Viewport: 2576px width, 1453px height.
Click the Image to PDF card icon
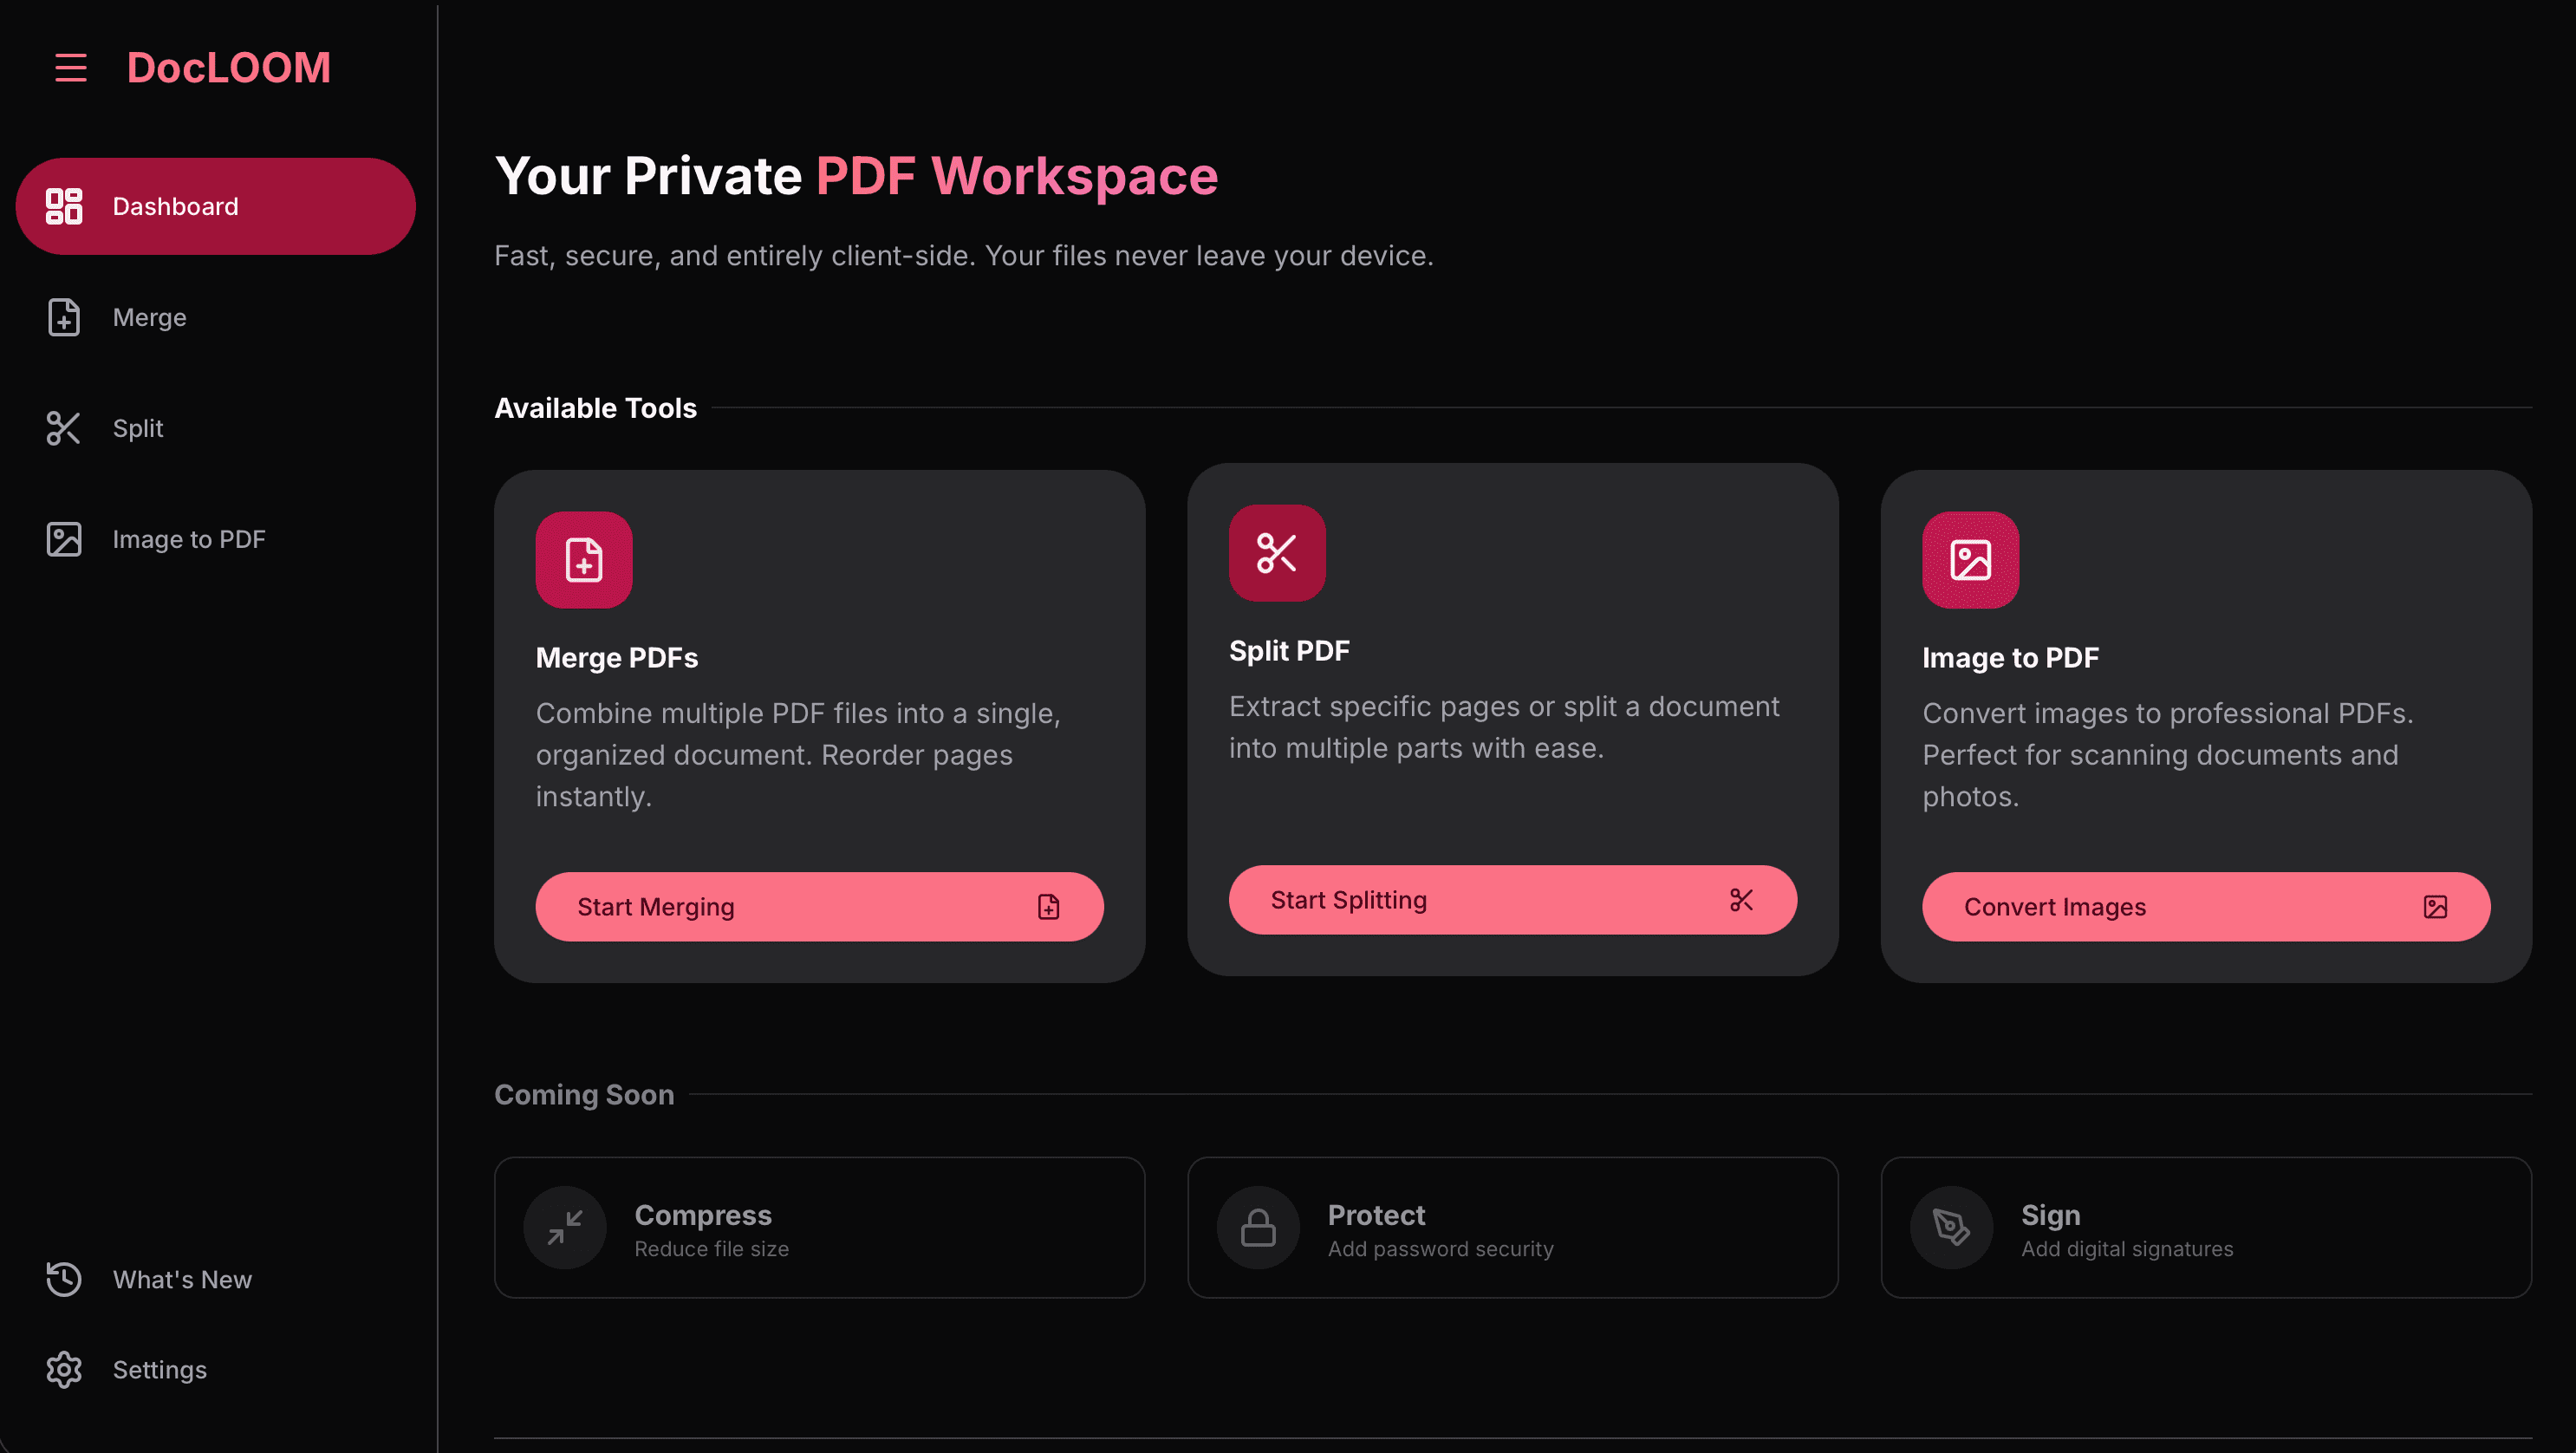point(1969,560)
